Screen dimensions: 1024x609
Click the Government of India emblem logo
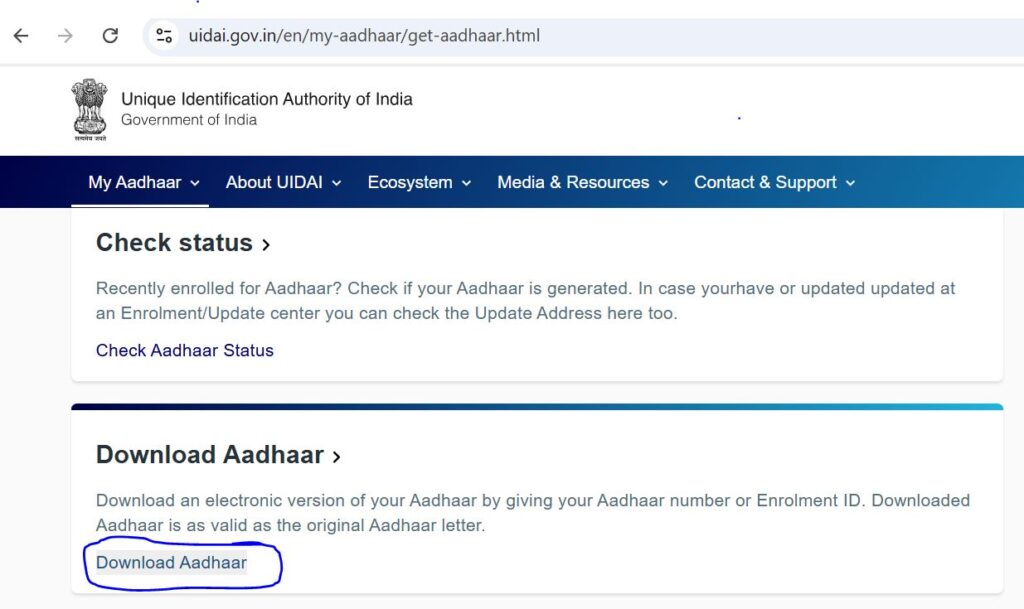click(x=89, y=109)
